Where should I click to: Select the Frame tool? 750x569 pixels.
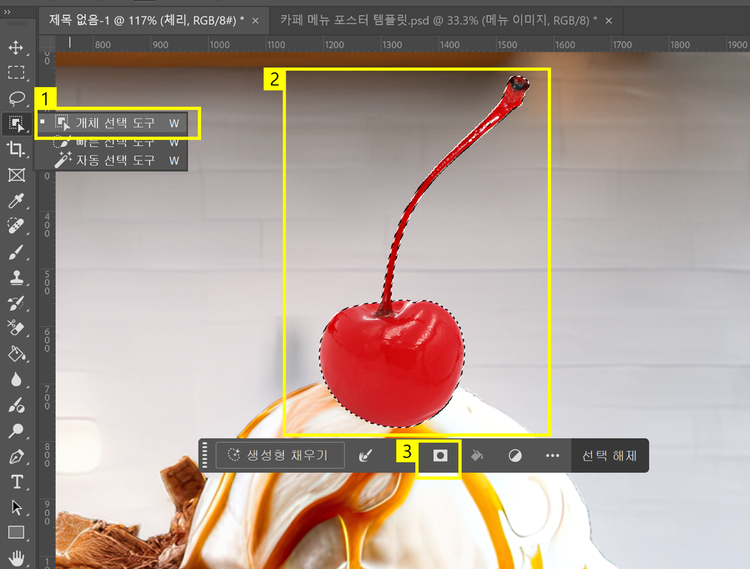coord(17,175)
